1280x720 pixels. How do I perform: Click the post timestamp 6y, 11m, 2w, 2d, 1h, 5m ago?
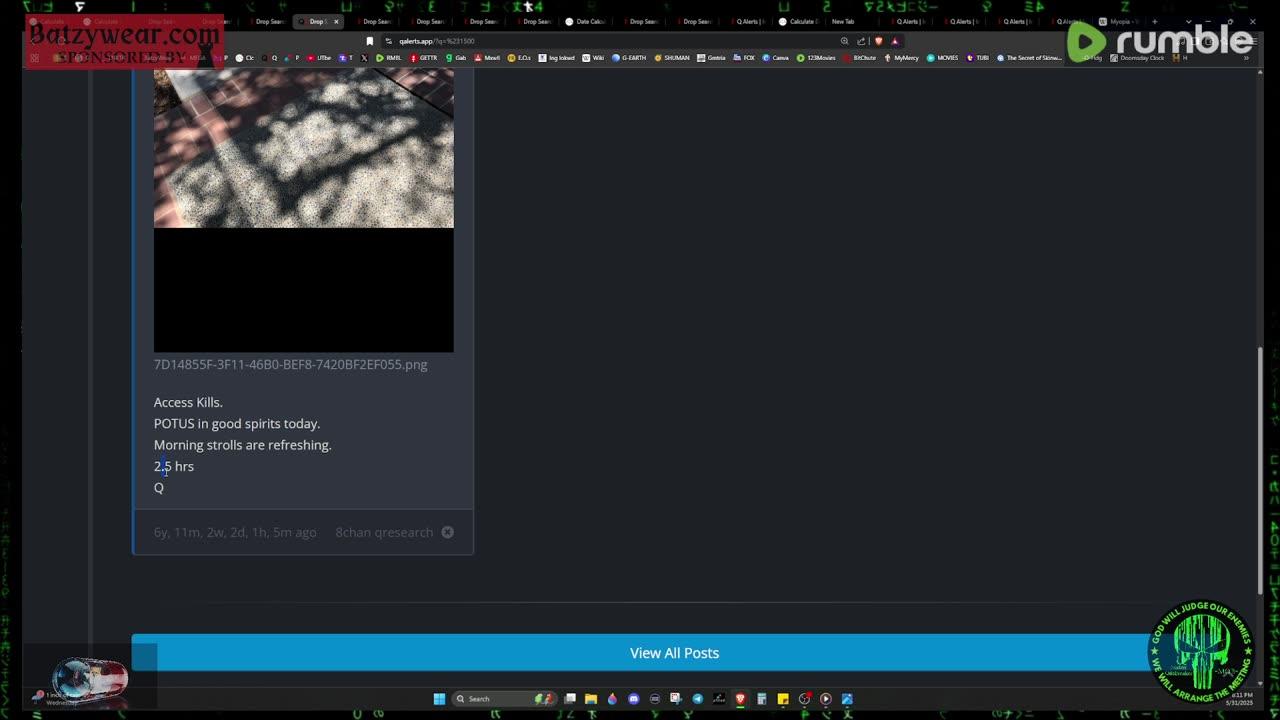[235, 532]
